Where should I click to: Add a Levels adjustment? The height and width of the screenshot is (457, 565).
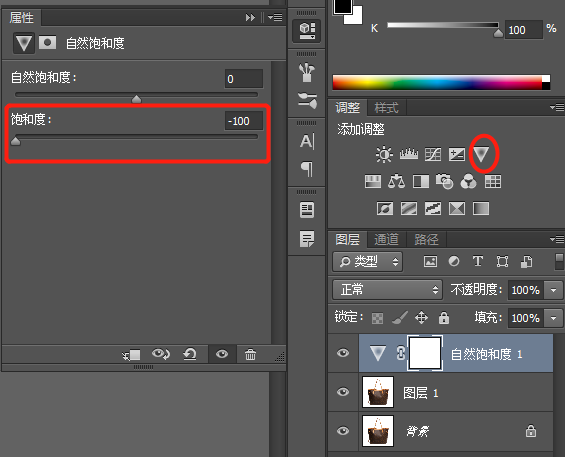(409, 155)
